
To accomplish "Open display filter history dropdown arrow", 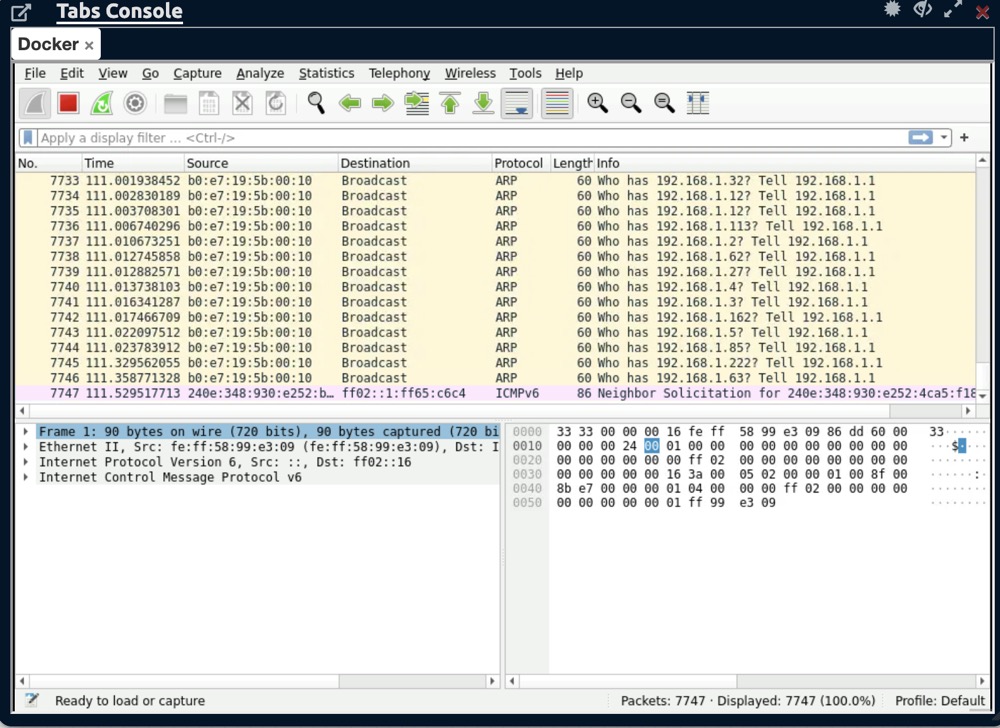I will [943, 138].
